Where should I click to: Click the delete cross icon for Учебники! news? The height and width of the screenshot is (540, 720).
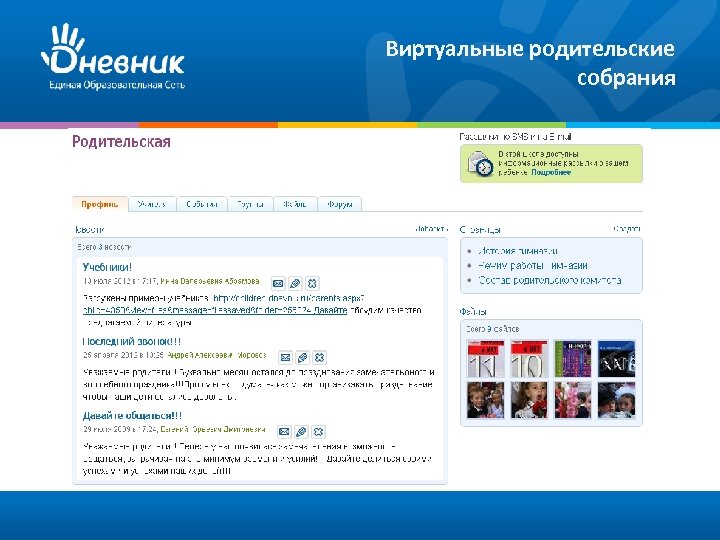coord(312,283)
